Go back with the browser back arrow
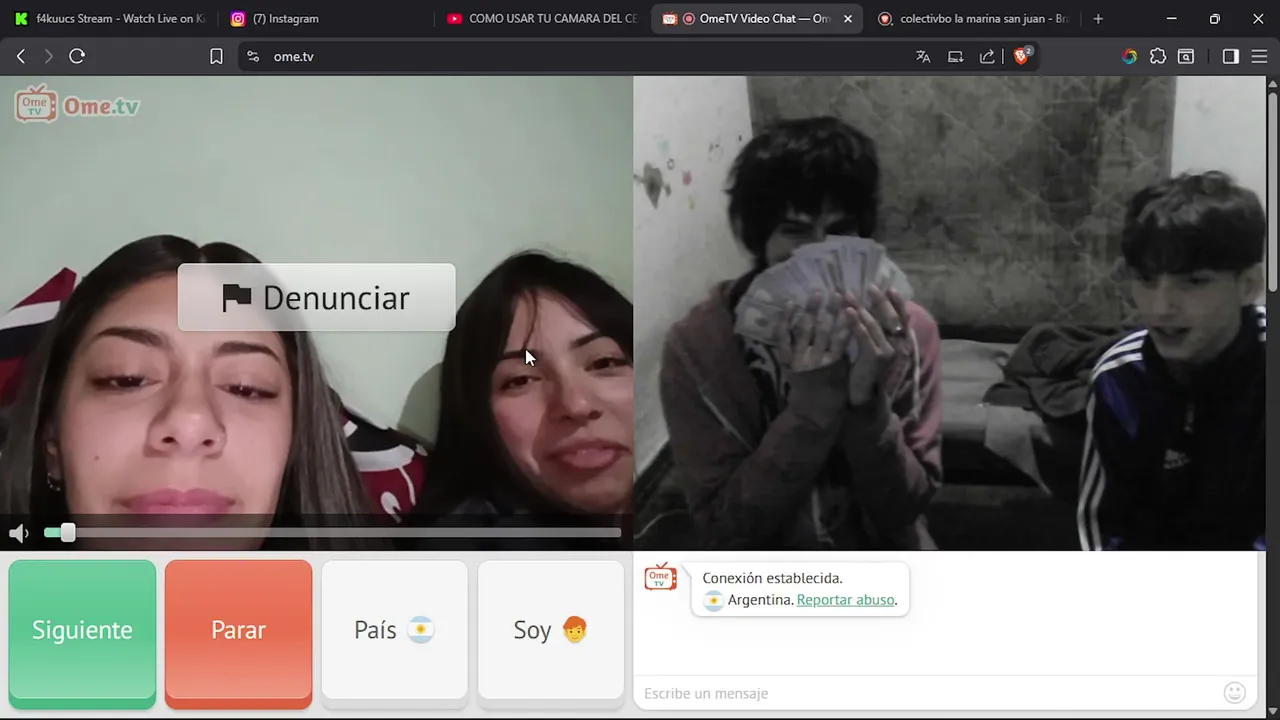 pos(20,57)
